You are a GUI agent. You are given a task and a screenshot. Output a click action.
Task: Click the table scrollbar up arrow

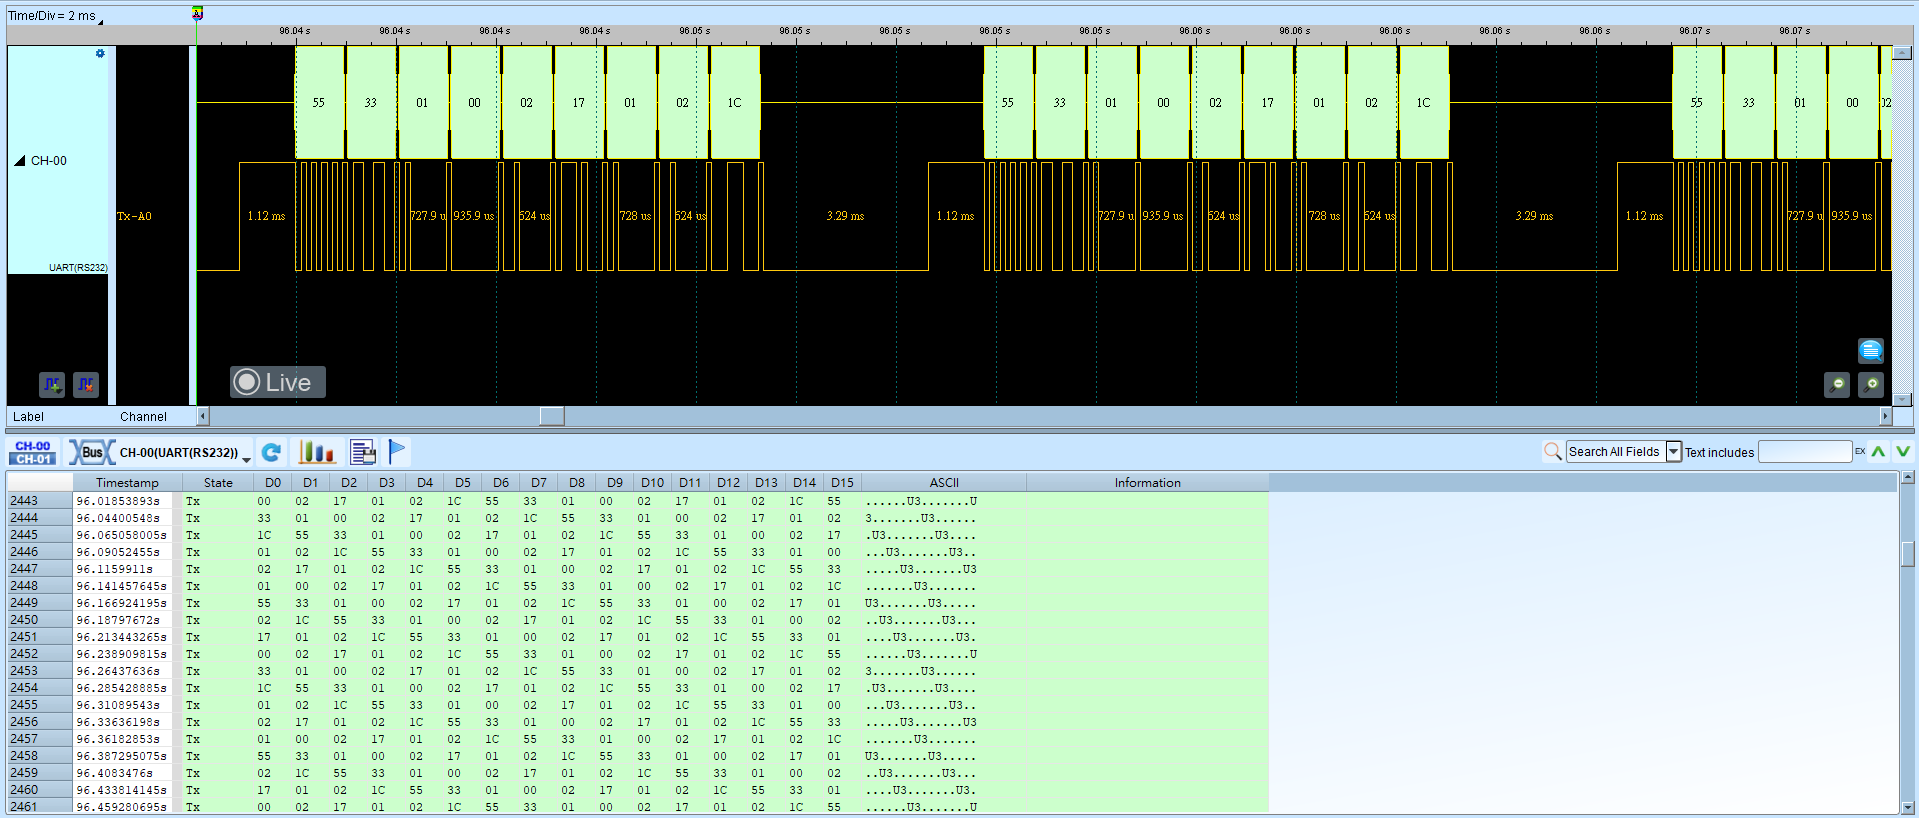[1908, 478]
